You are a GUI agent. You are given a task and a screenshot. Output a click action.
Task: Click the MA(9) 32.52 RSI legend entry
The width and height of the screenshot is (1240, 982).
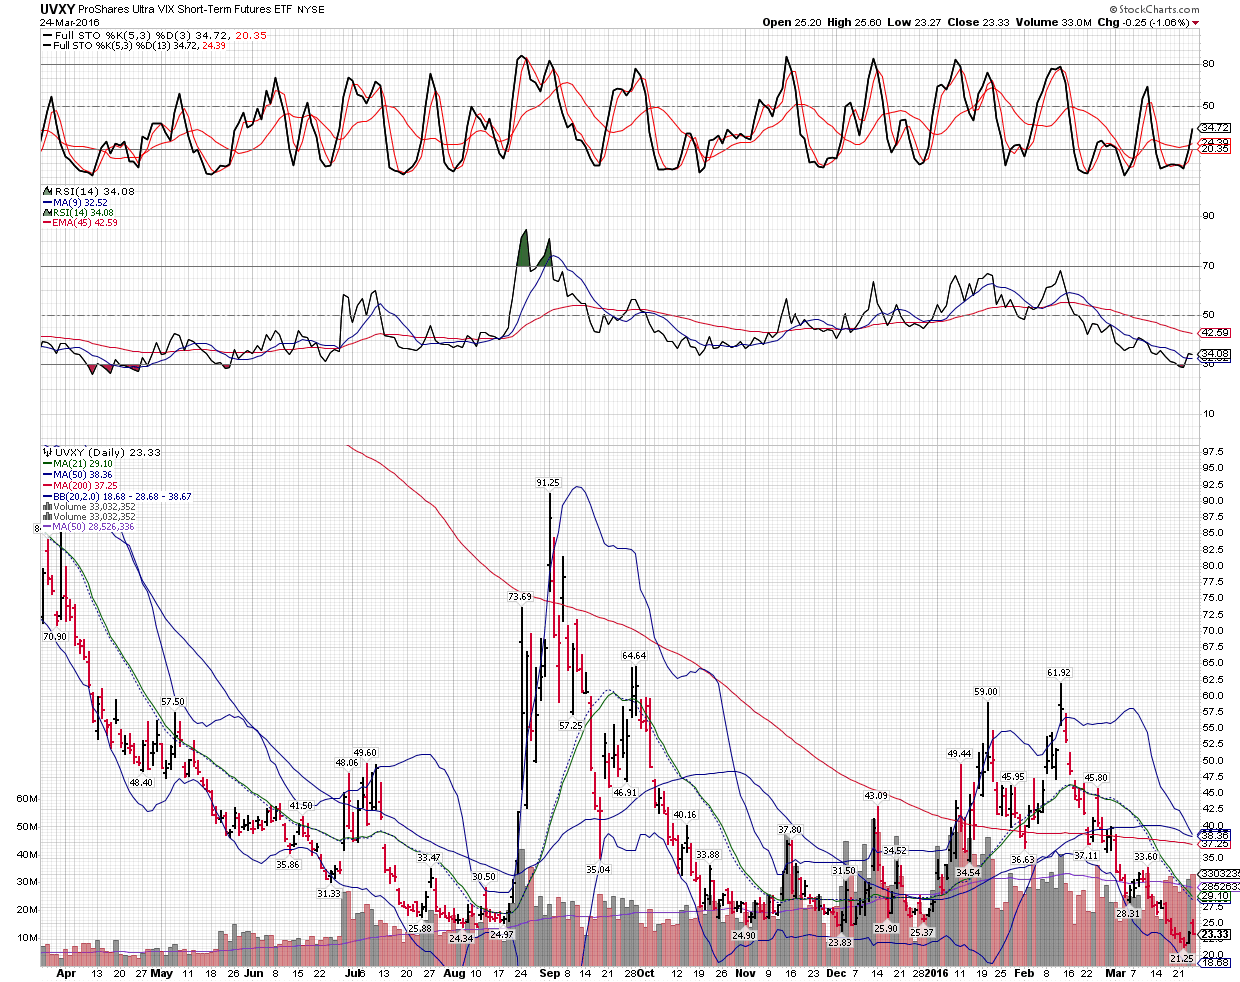tap(76, 202)
